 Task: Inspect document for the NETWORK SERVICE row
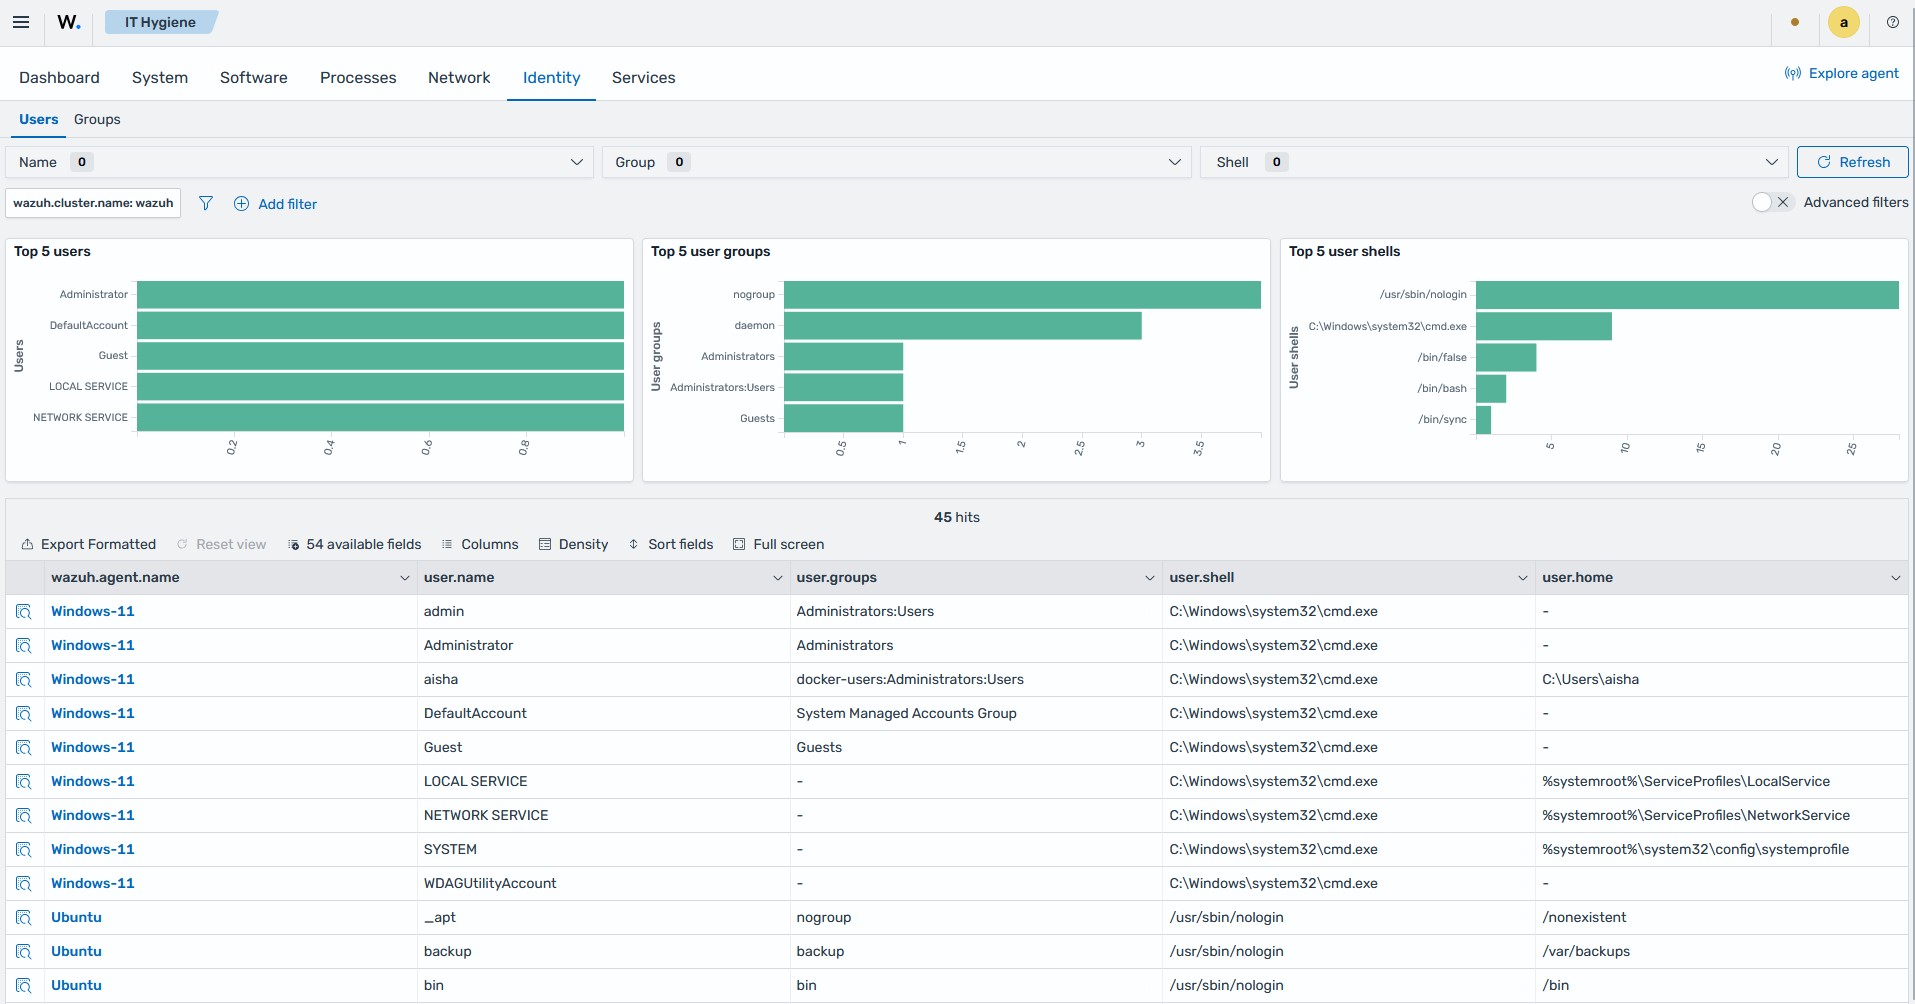coord(24,815)
